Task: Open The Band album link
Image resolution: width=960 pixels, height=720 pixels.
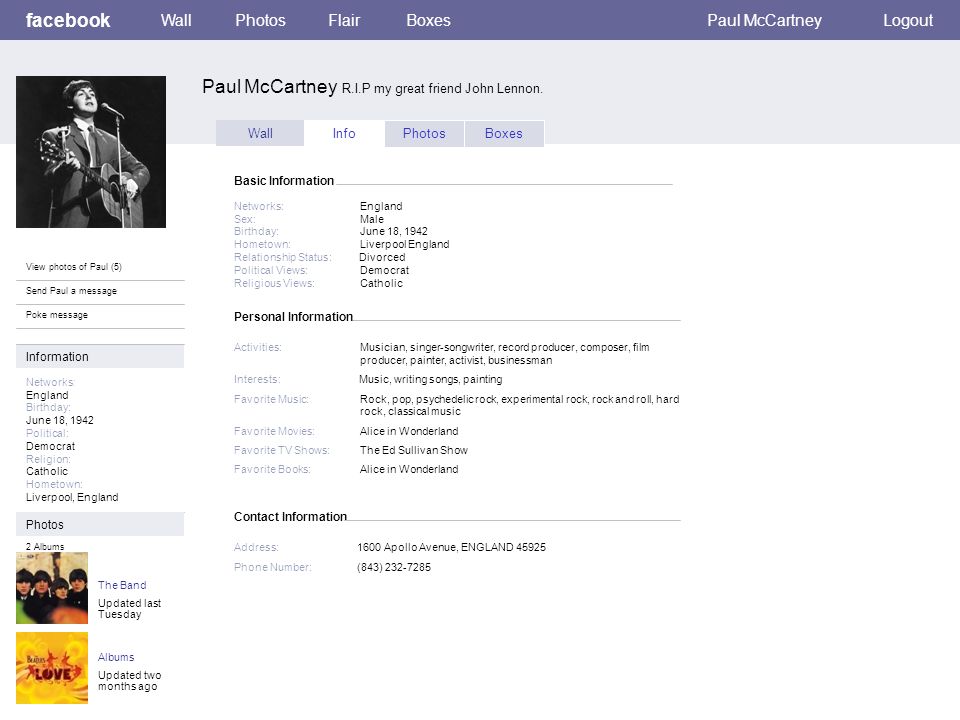Action: [122, 585]
